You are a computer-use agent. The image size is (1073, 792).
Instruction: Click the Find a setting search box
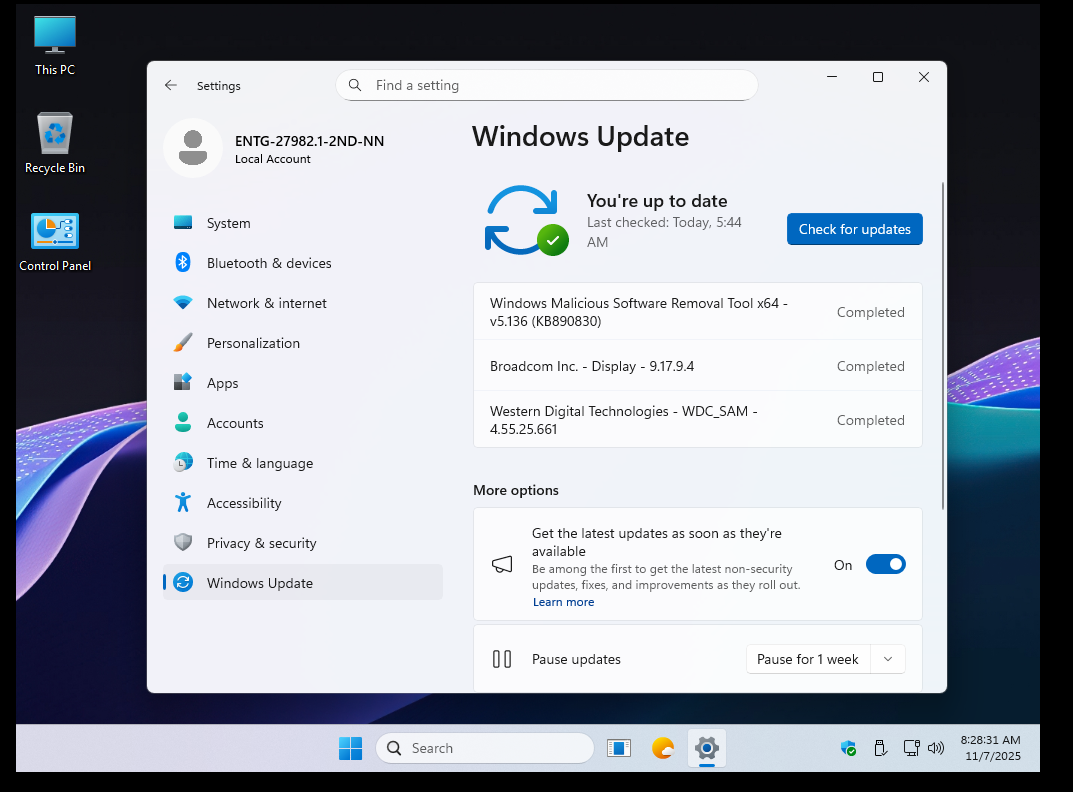(547, 85)
